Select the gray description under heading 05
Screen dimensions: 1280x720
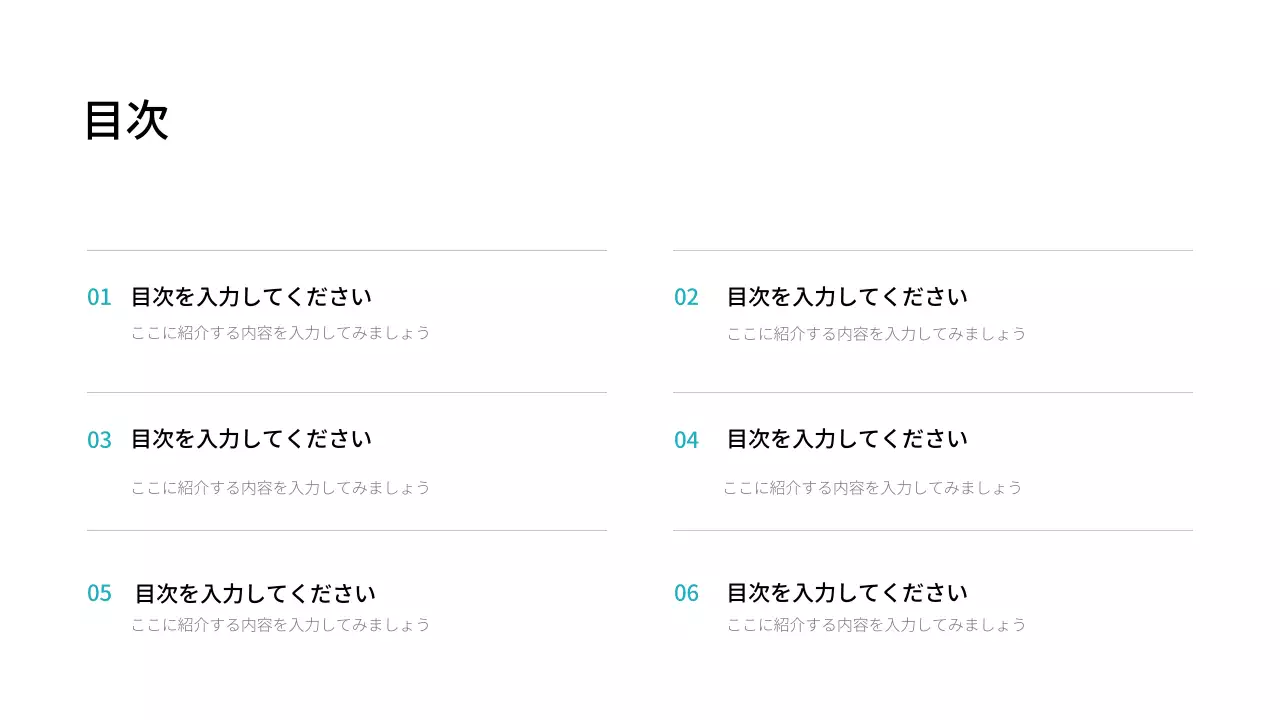click(x=280, y=625)
